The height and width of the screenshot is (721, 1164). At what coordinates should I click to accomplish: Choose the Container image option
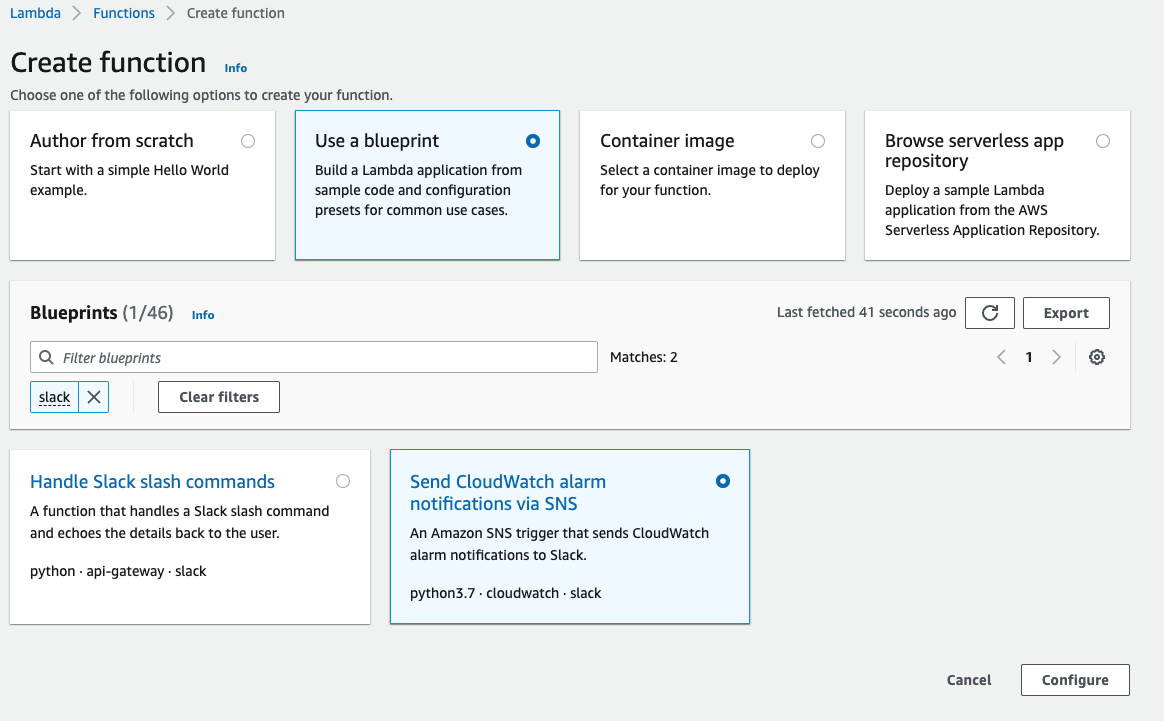point(818,141)
